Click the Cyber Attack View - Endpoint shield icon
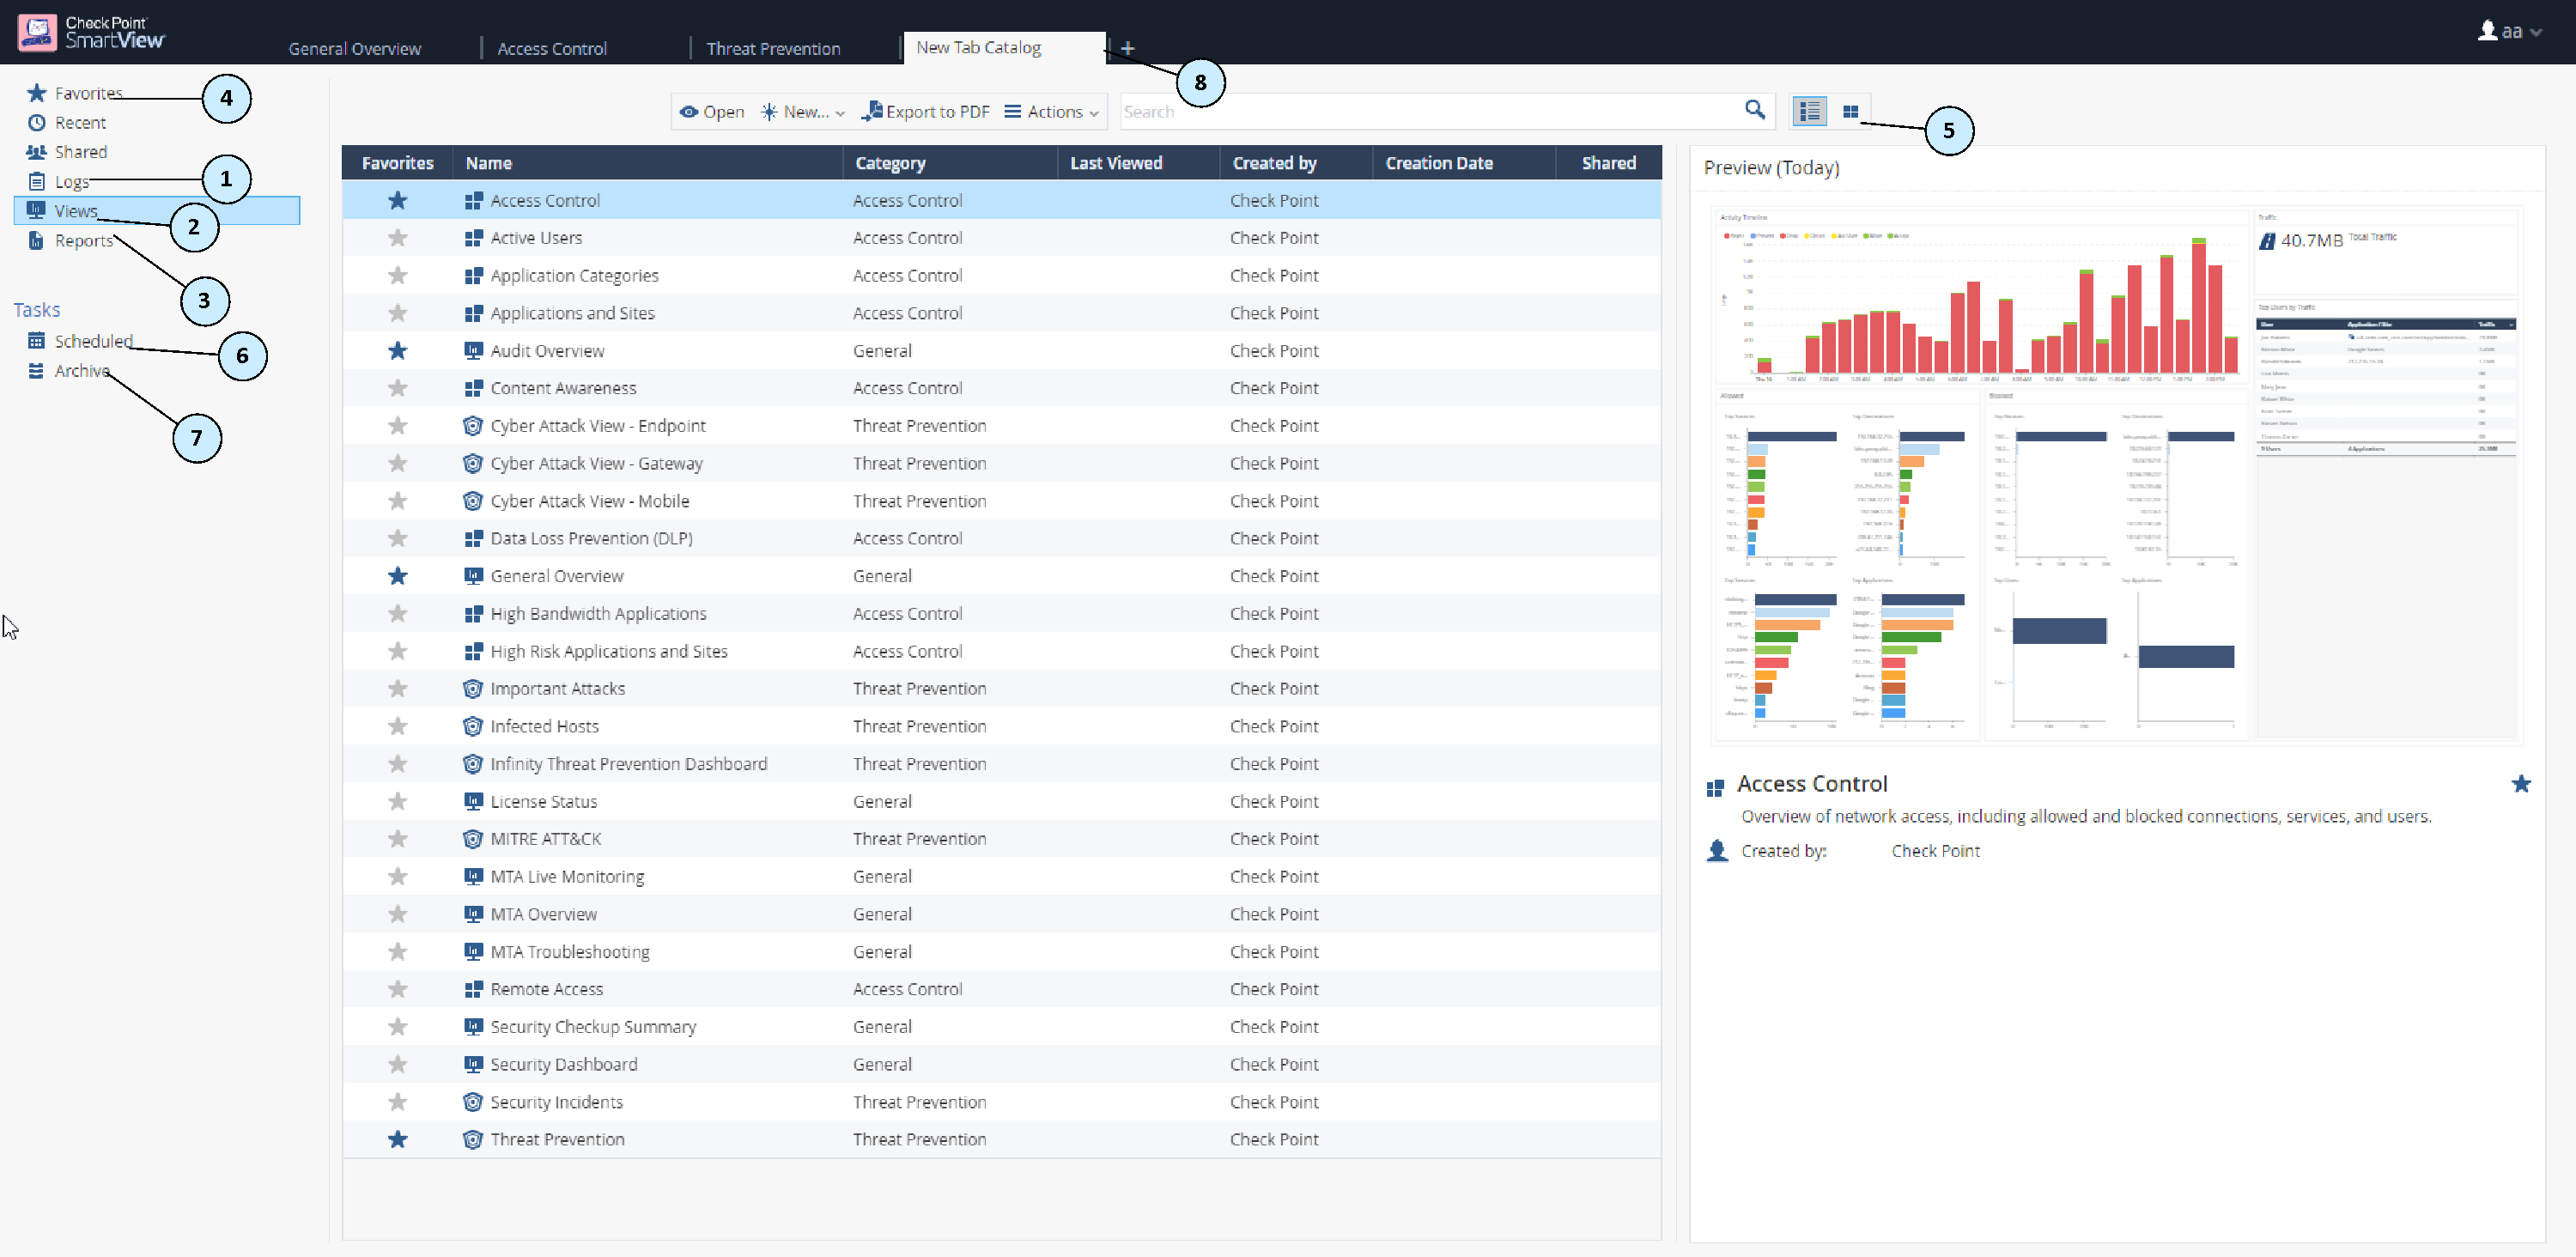 point(474,426)
